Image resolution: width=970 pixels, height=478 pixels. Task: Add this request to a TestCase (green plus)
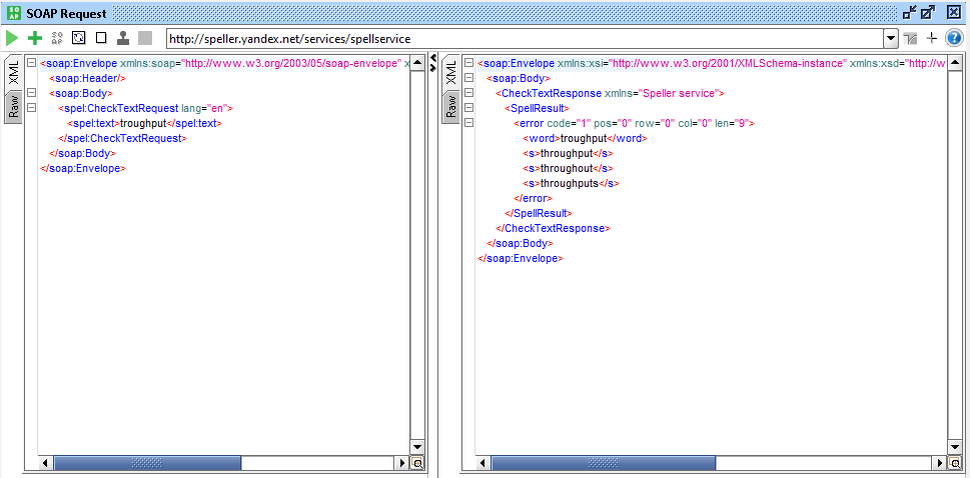point(35,38)
